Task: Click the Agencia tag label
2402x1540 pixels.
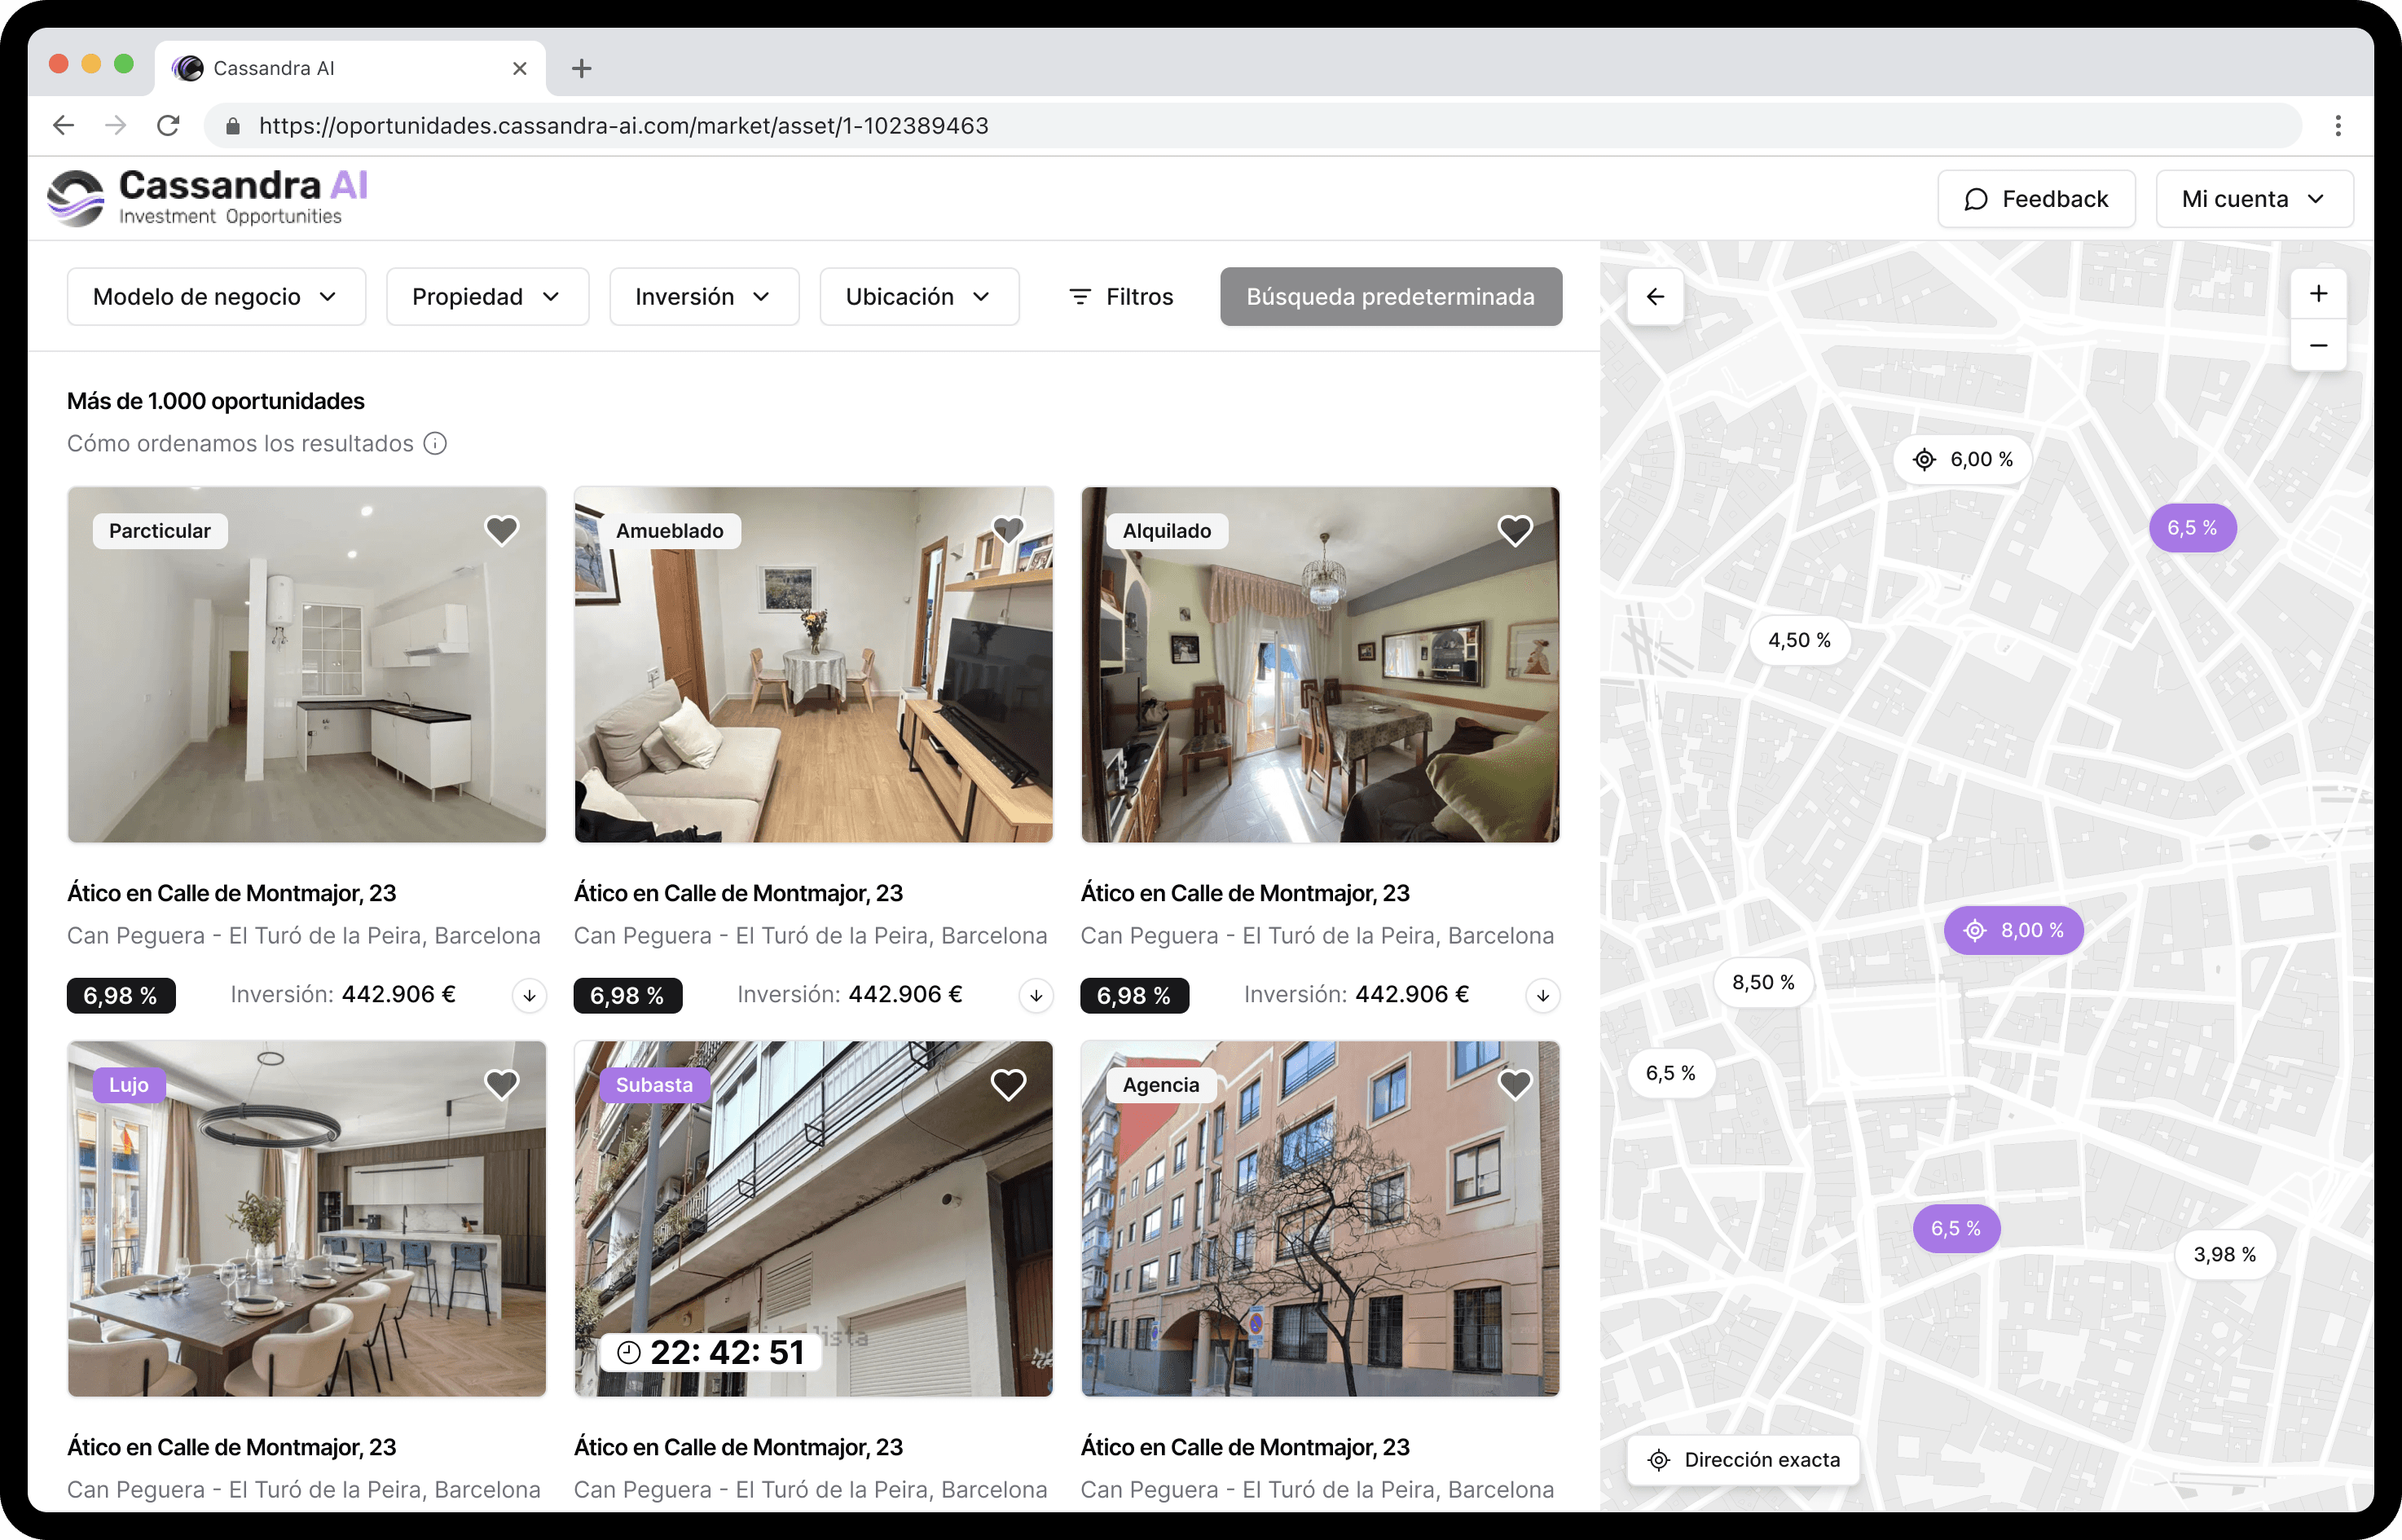Action: pos(1160,1085)
